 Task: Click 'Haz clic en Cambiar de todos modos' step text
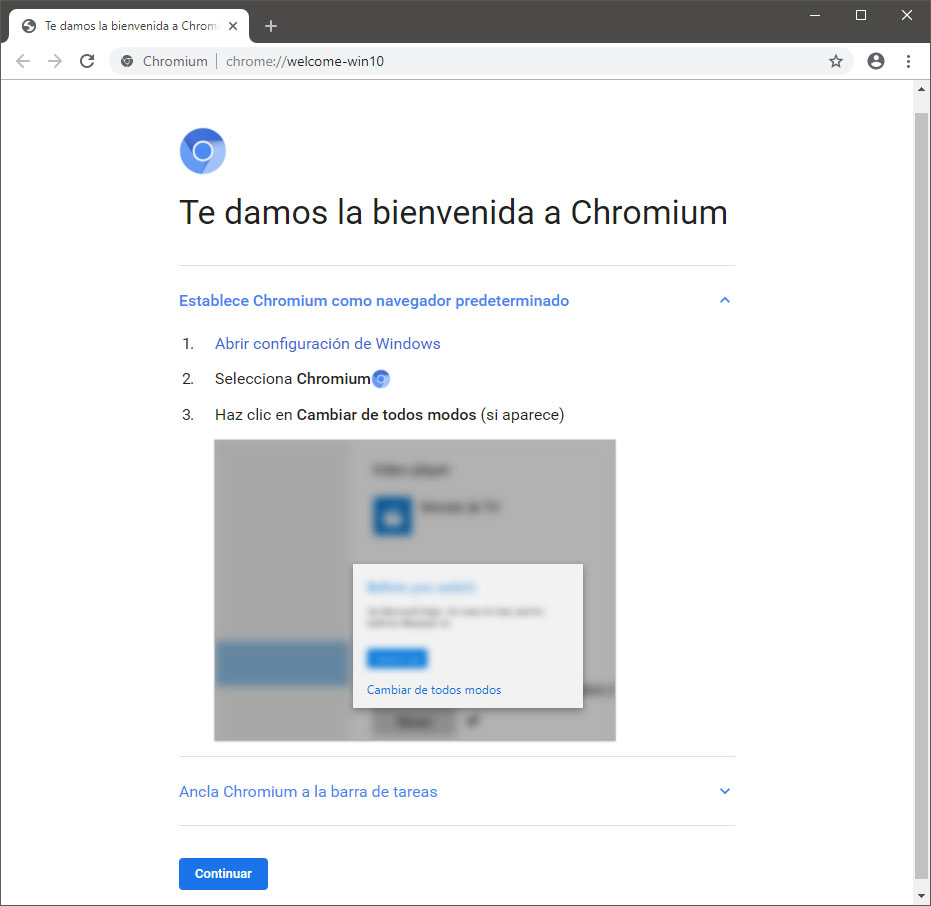(x=390, y=414)
